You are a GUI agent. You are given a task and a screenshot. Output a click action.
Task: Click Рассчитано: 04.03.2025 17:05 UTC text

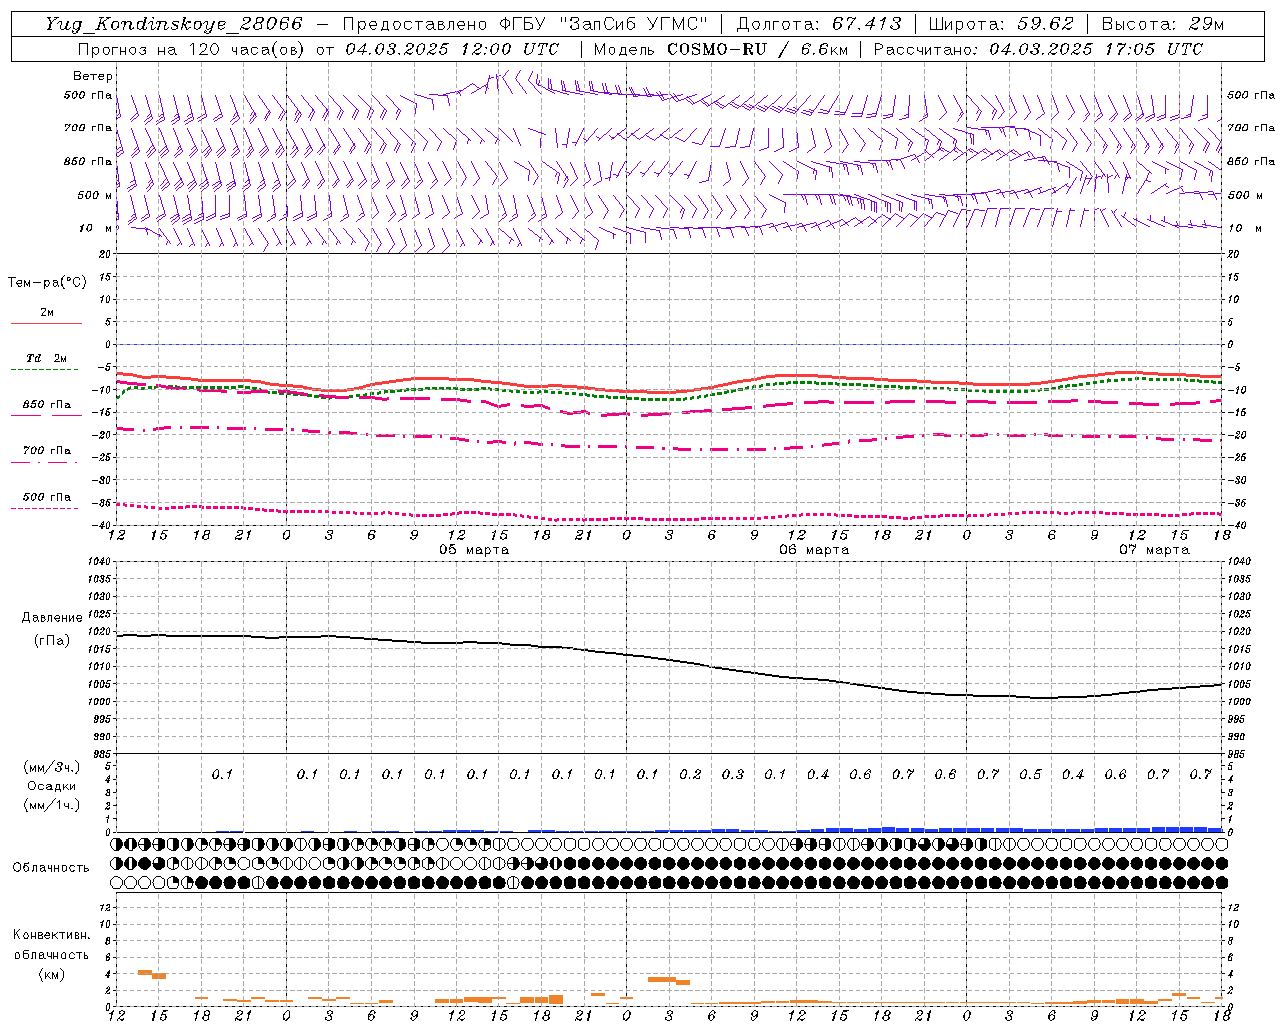(x=1039, y=49)
